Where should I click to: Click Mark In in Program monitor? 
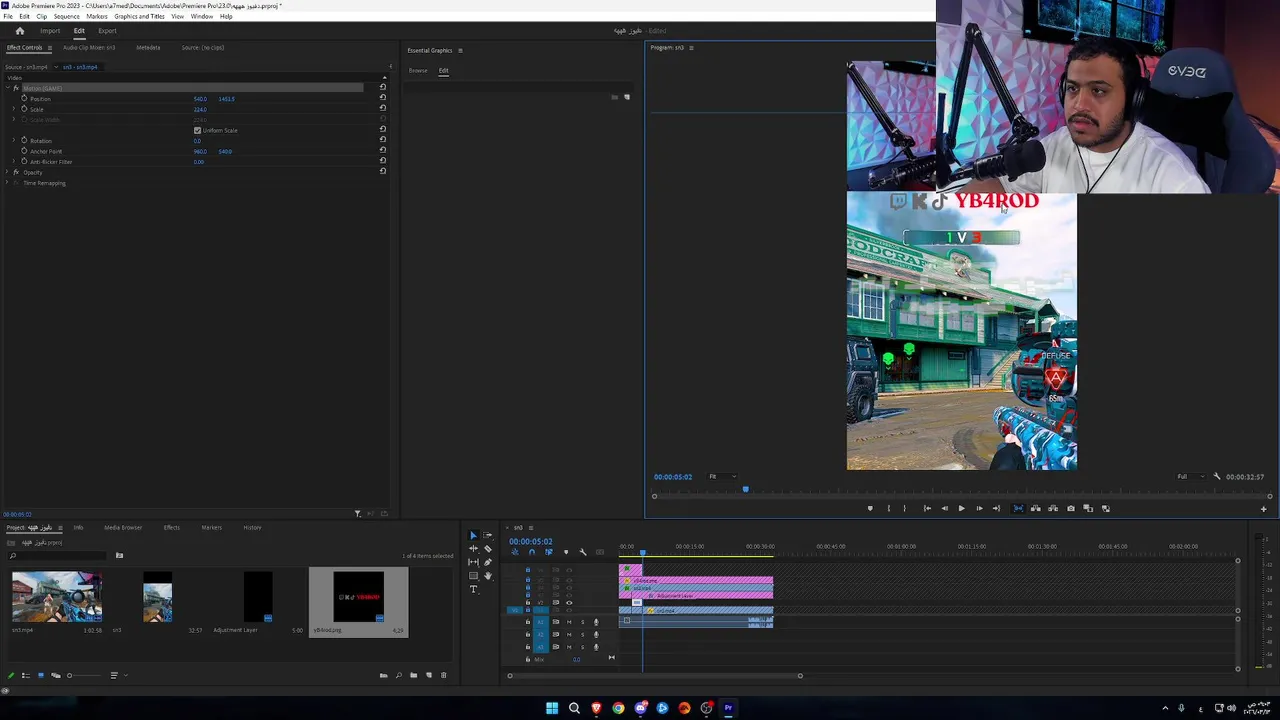point(888,508)
